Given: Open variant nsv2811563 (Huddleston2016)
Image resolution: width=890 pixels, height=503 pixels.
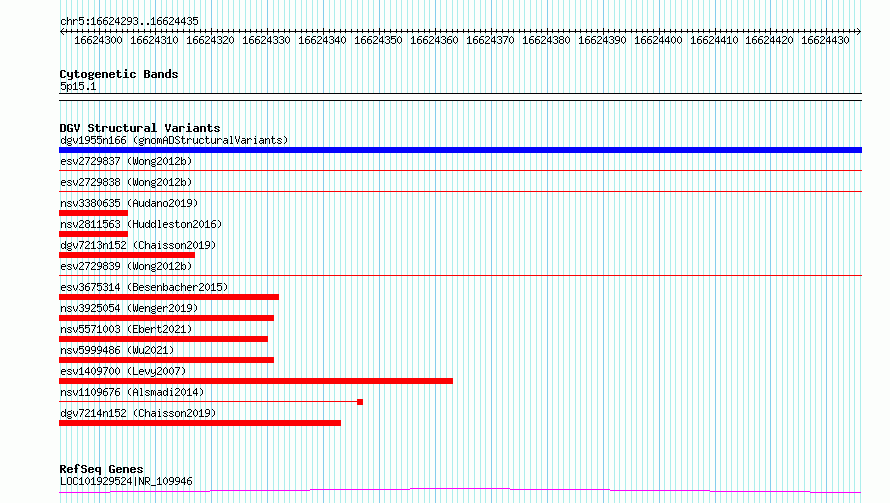Looking at the screenshot, I should 141,224.
